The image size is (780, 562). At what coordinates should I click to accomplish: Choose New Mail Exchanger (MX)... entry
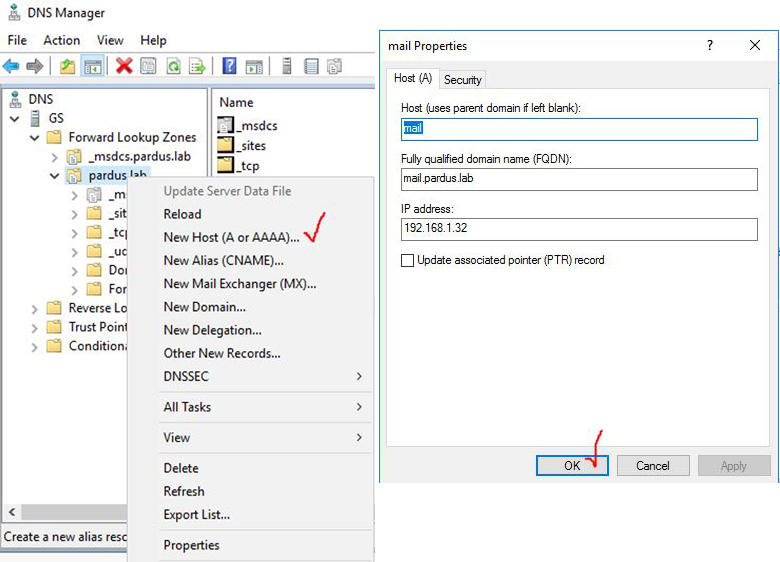[x=240, y=284]
